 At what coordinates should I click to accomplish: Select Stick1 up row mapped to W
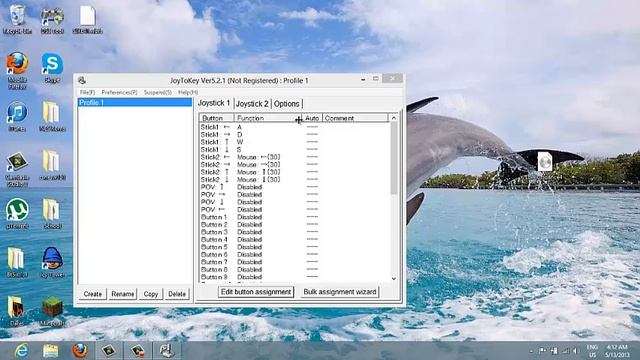[294, 142]
